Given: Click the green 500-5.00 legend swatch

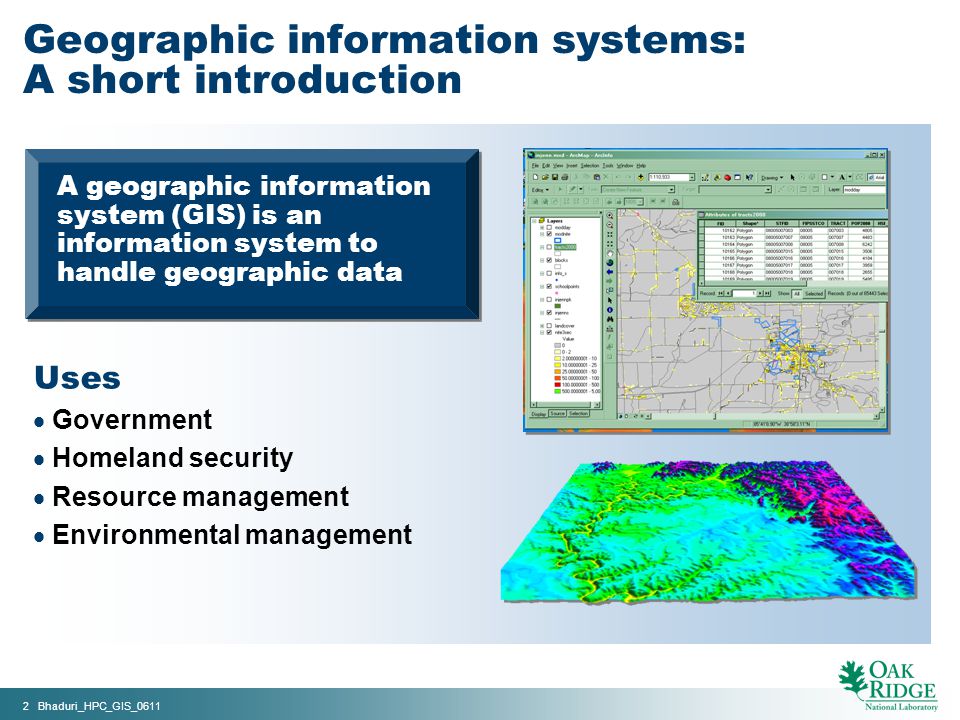Looking at the screenshot, I should (557, 391).
